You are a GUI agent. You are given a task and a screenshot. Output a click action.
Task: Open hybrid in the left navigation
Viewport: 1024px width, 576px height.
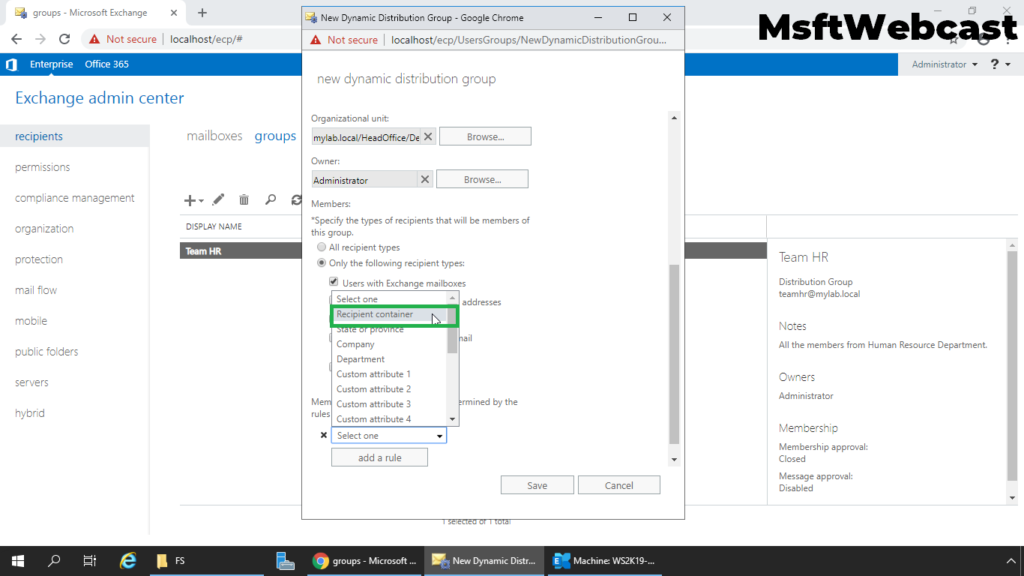[x=30, y=413]
